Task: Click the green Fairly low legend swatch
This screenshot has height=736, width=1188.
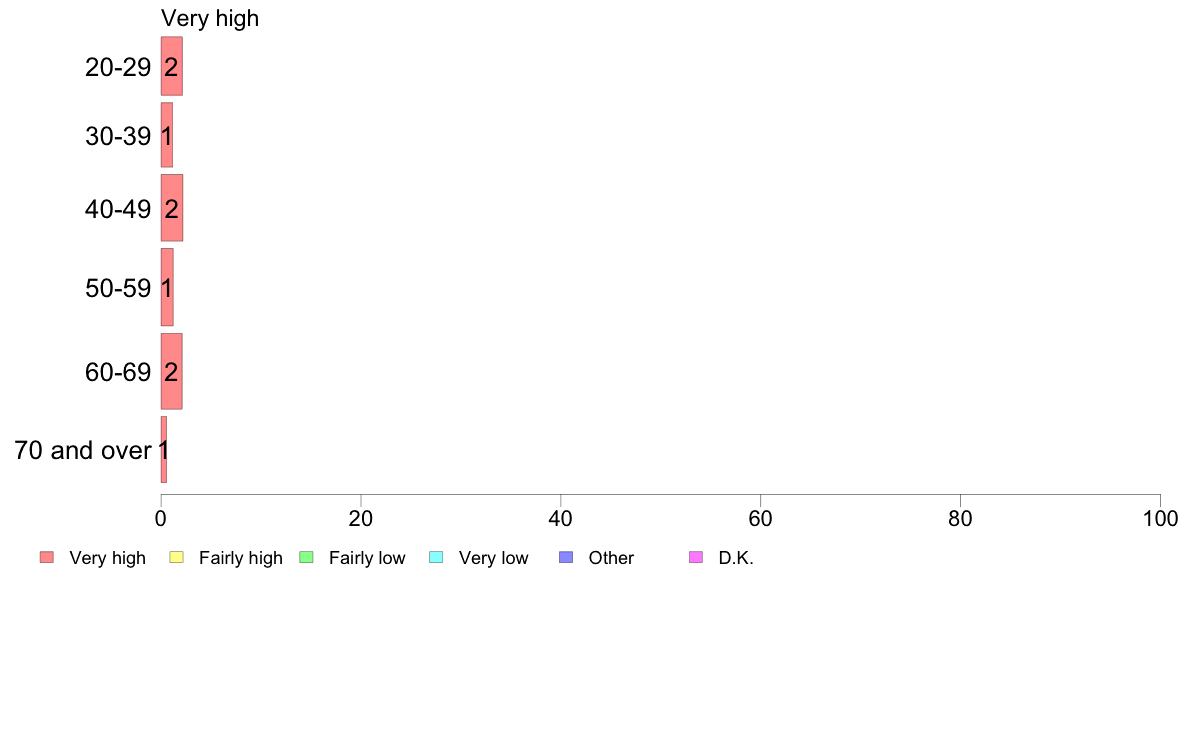Action: (307, 557)
